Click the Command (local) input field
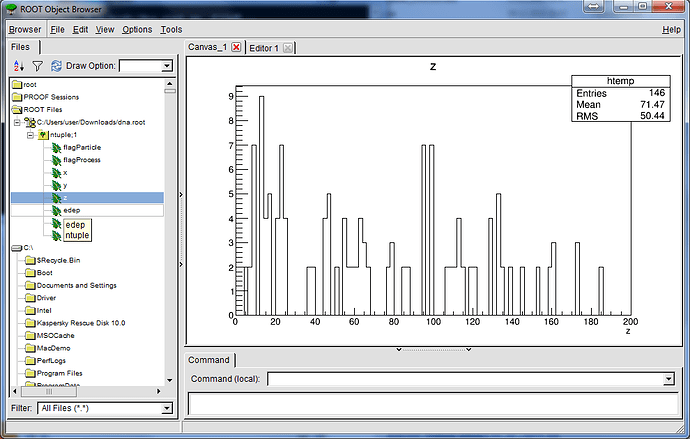The height and width of the screenshot is (439, 690). (x=465, y=380)
